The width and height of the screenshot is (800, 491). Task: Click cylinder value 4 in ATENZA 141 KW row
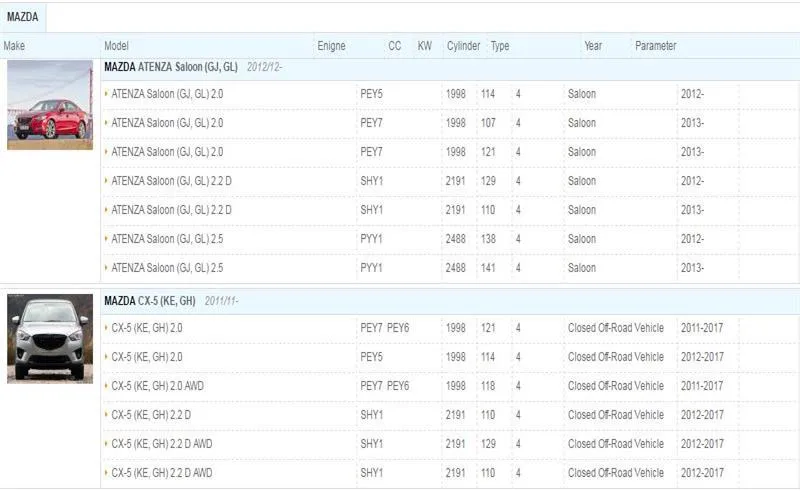coord(518,268)
